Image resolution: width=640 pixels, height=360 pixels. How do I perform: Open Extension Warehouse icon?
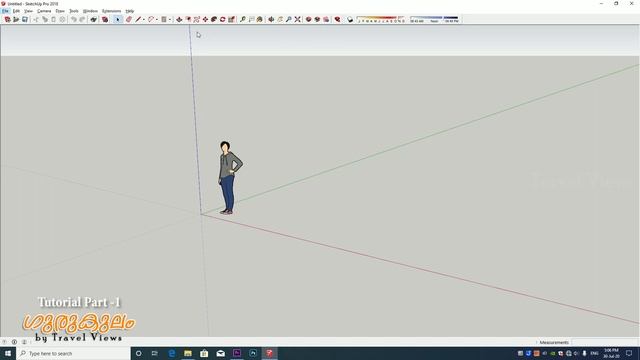pyautogui.click(x=317, y=19)
